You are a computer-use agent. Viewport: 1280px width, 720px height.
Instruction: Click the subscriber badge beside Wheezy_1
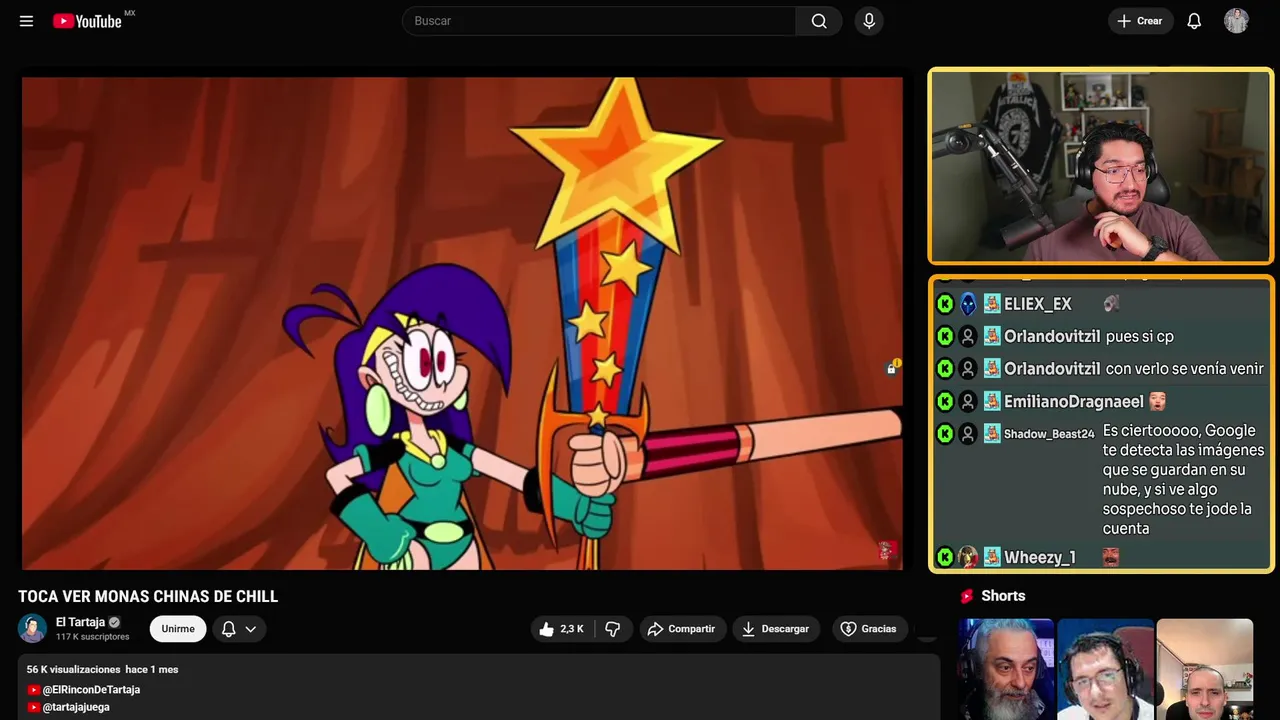[x=992, y=557]
